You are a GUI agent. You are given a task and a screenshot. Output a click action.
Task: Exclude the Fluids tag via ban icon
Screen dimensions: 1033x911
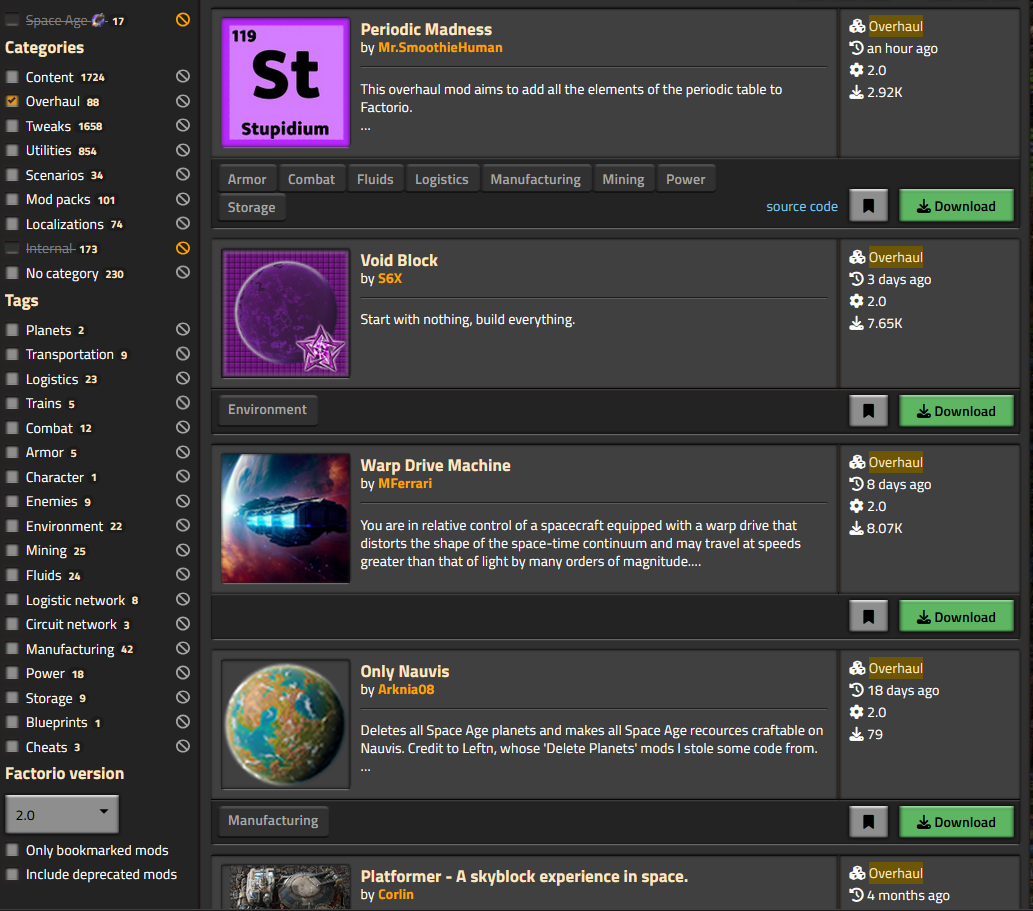182,575
